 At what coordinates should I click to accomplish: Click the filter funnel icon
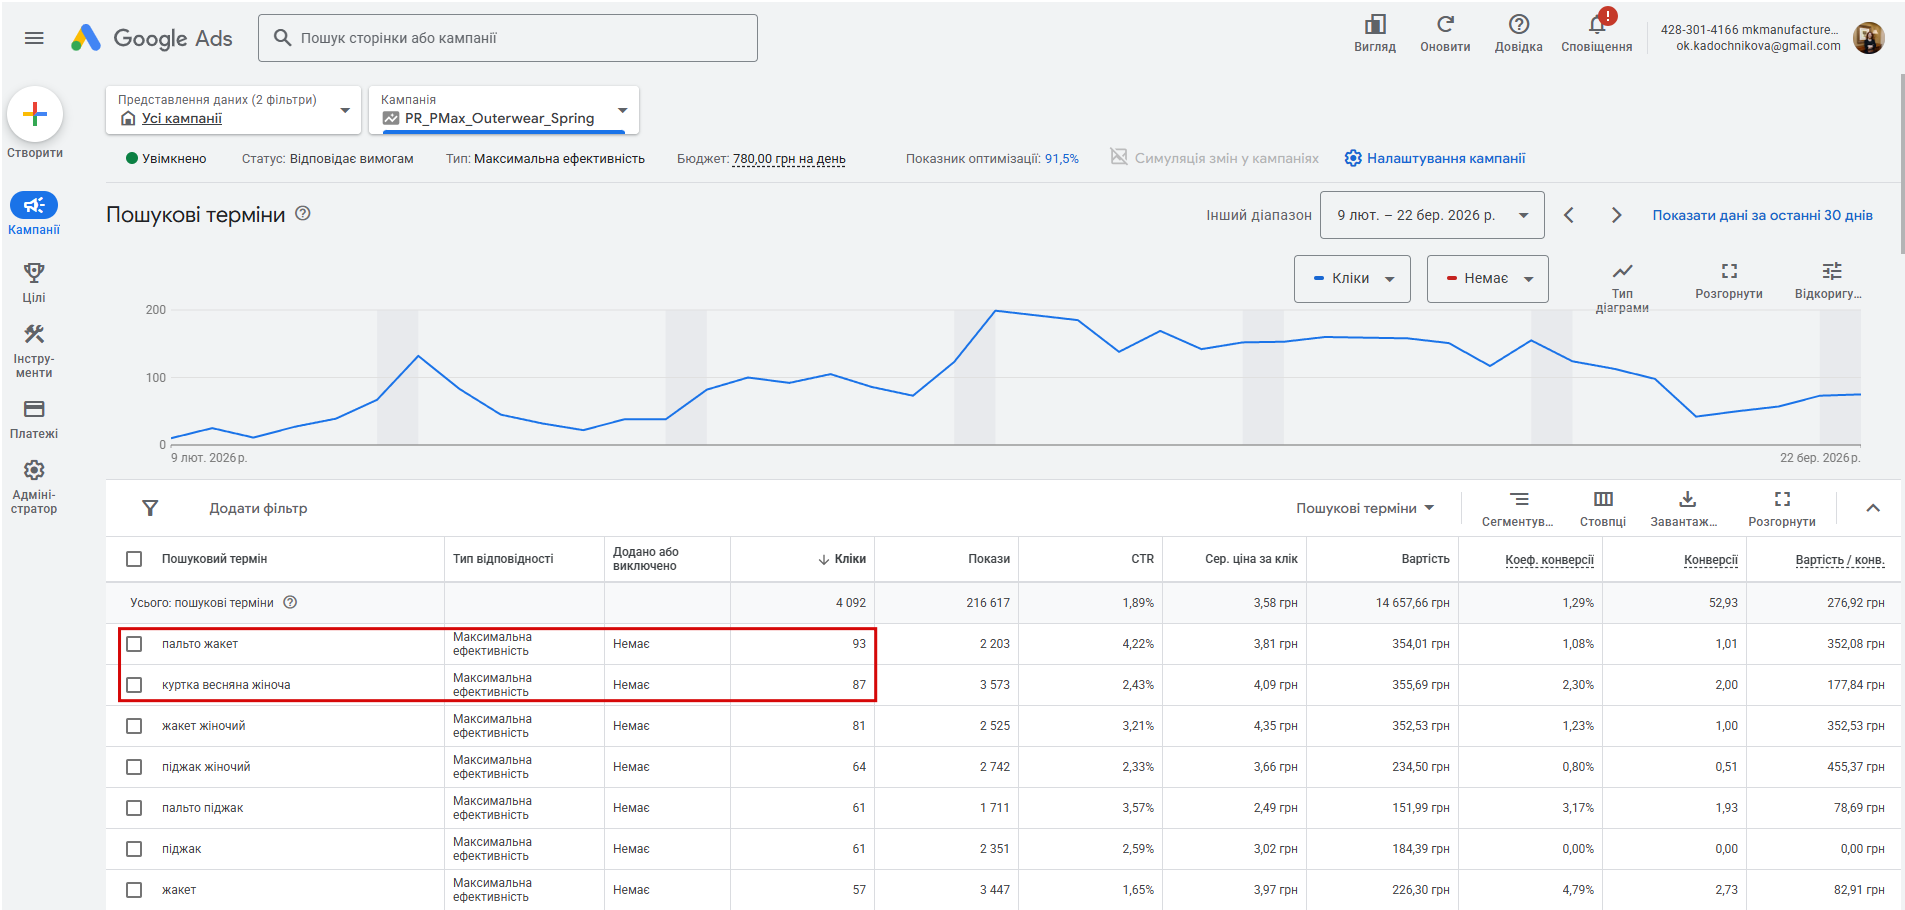tap(150, 508)
